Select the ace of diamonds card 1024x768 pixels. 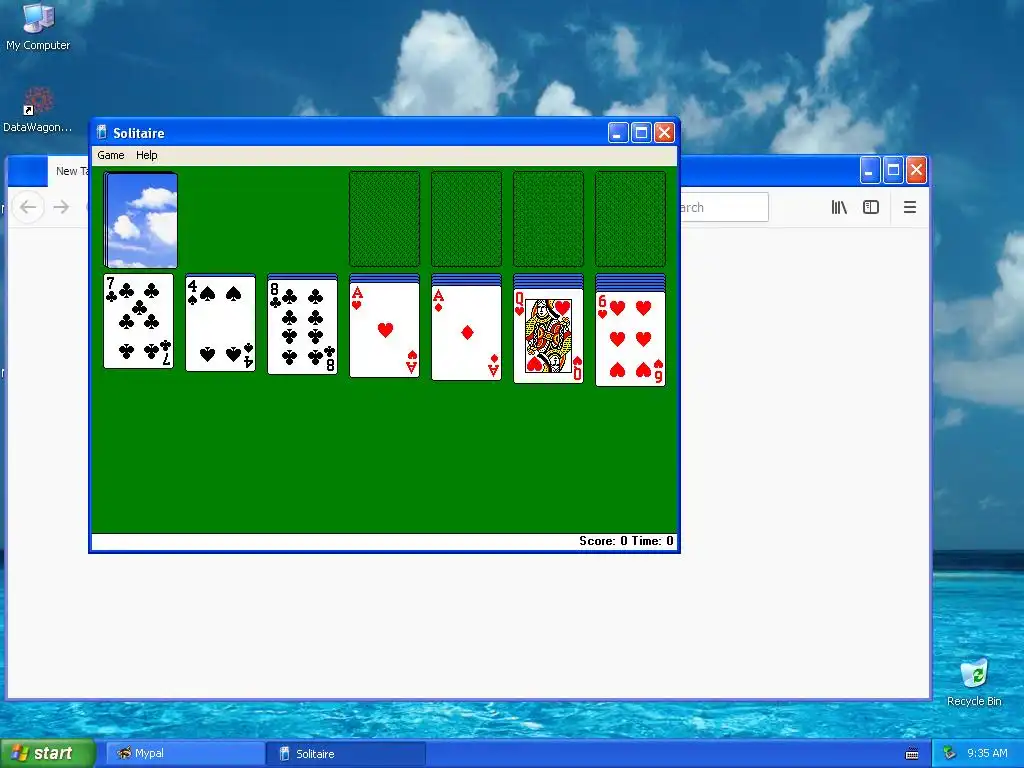pos(466,332)
